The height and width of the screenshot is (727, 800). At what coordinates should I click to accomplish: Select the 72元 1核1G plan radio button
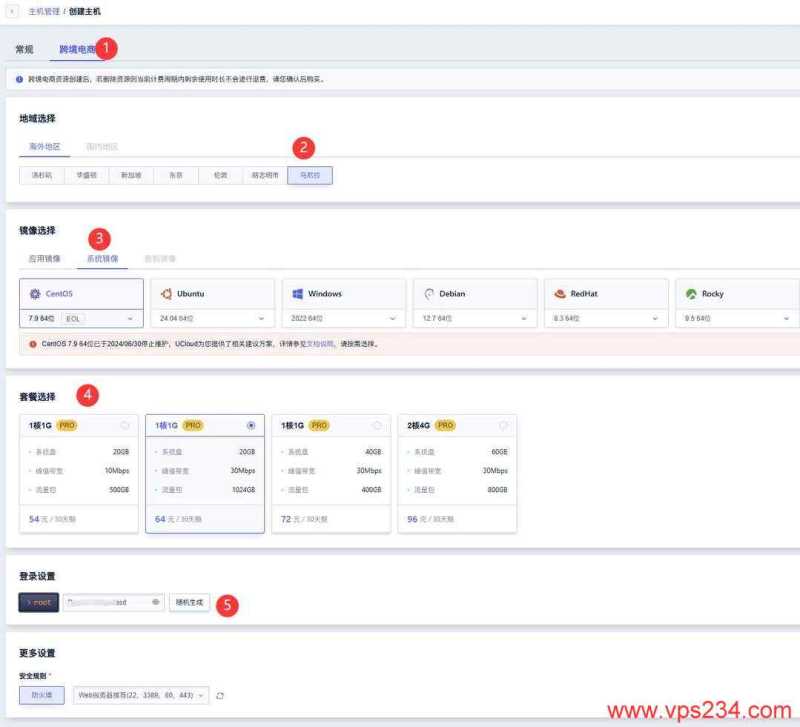tap(376, 425)
